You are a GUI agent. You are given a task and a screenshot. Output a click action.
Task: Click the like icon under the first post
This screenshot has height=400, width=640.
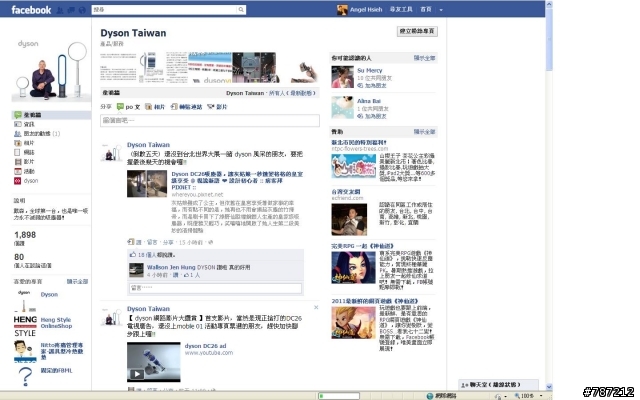click(131, 242)
